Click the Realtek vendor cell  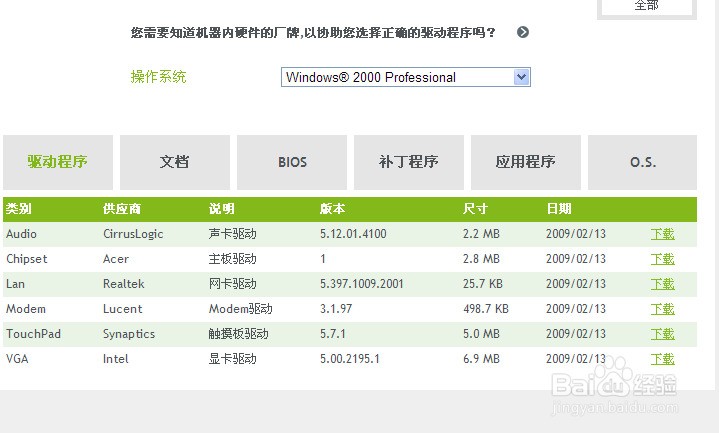click(x=124, y=284)
